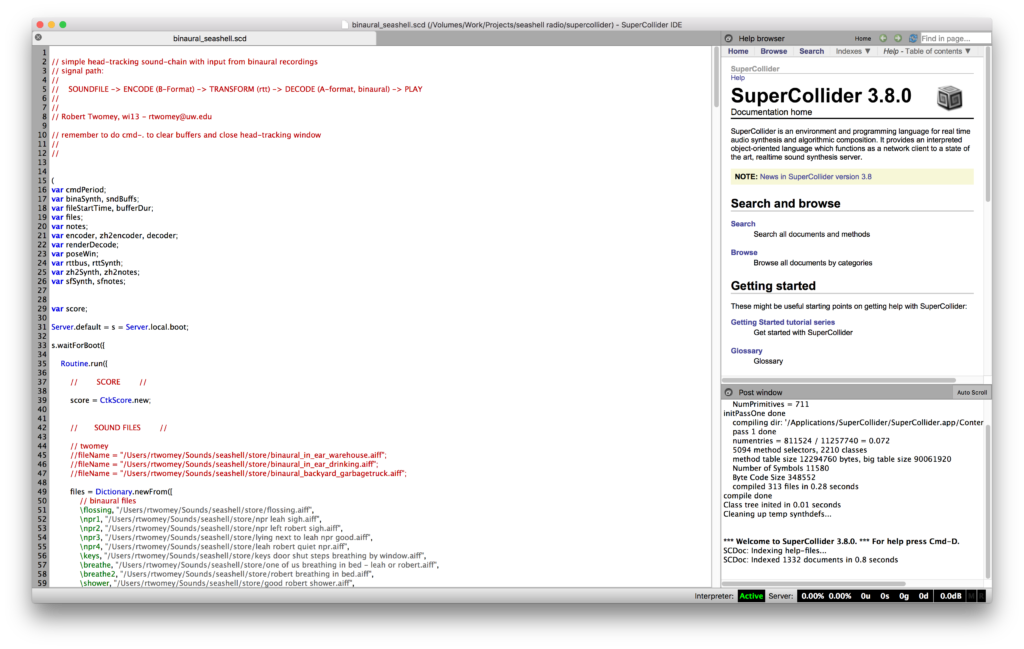The width and height of the screenshot is (1024, 649).
Task: Open the Browse by categories link
Action: 744,252
